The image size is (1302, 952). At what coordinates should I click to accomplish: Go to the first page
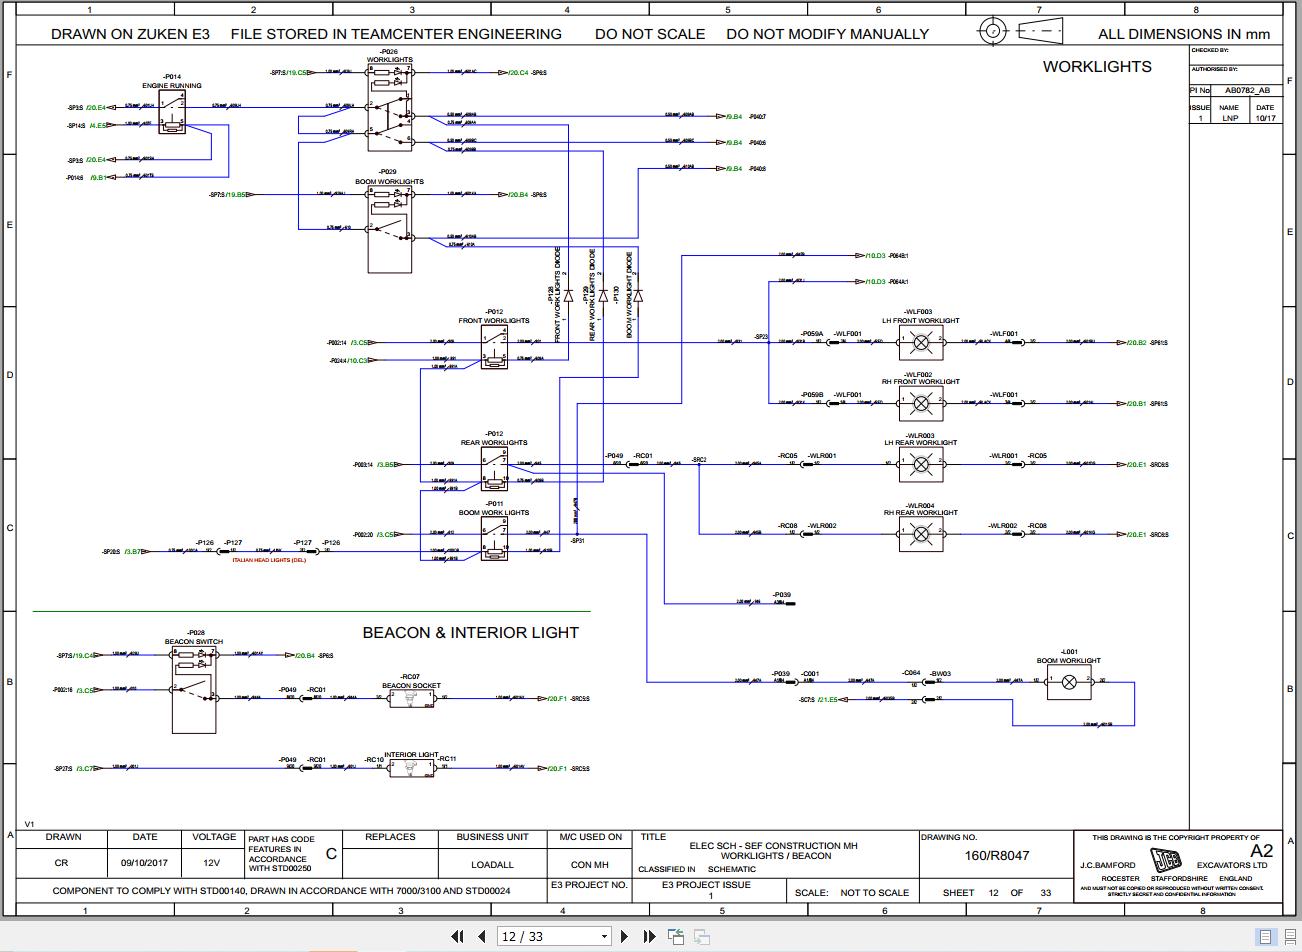(x=457, y=936)
